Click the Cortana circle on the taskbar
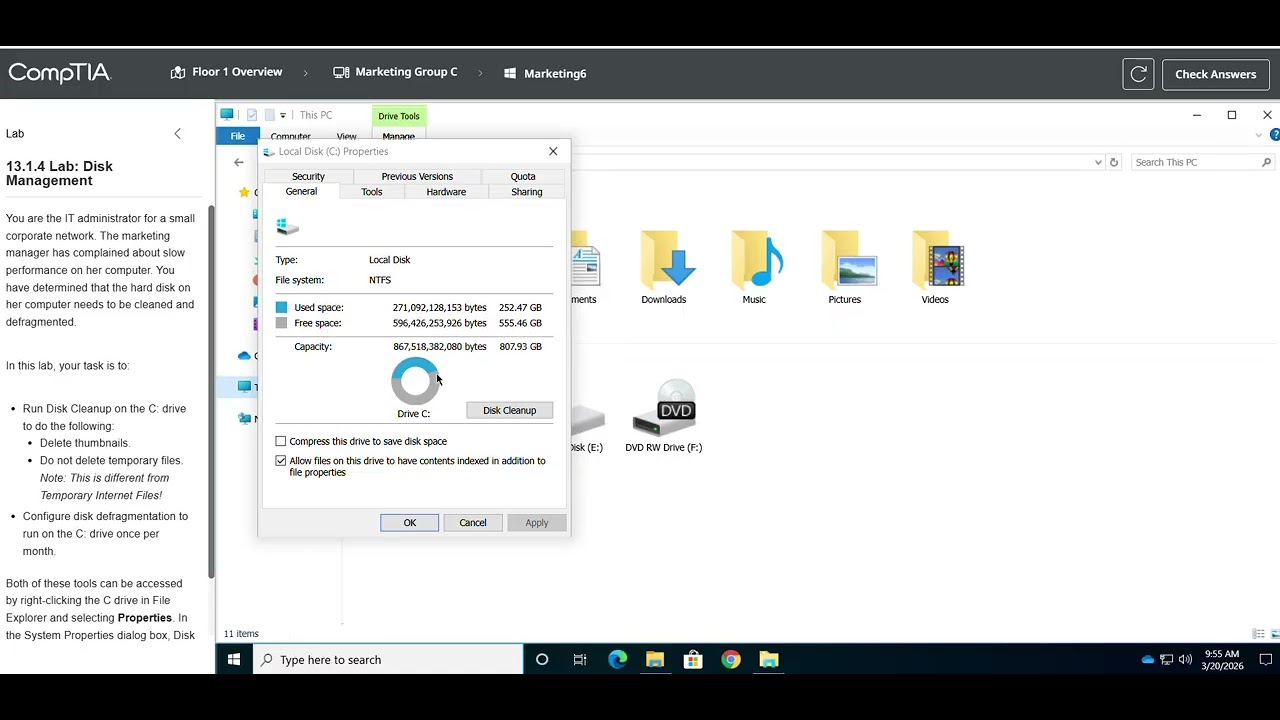 [x=542, y=660]
